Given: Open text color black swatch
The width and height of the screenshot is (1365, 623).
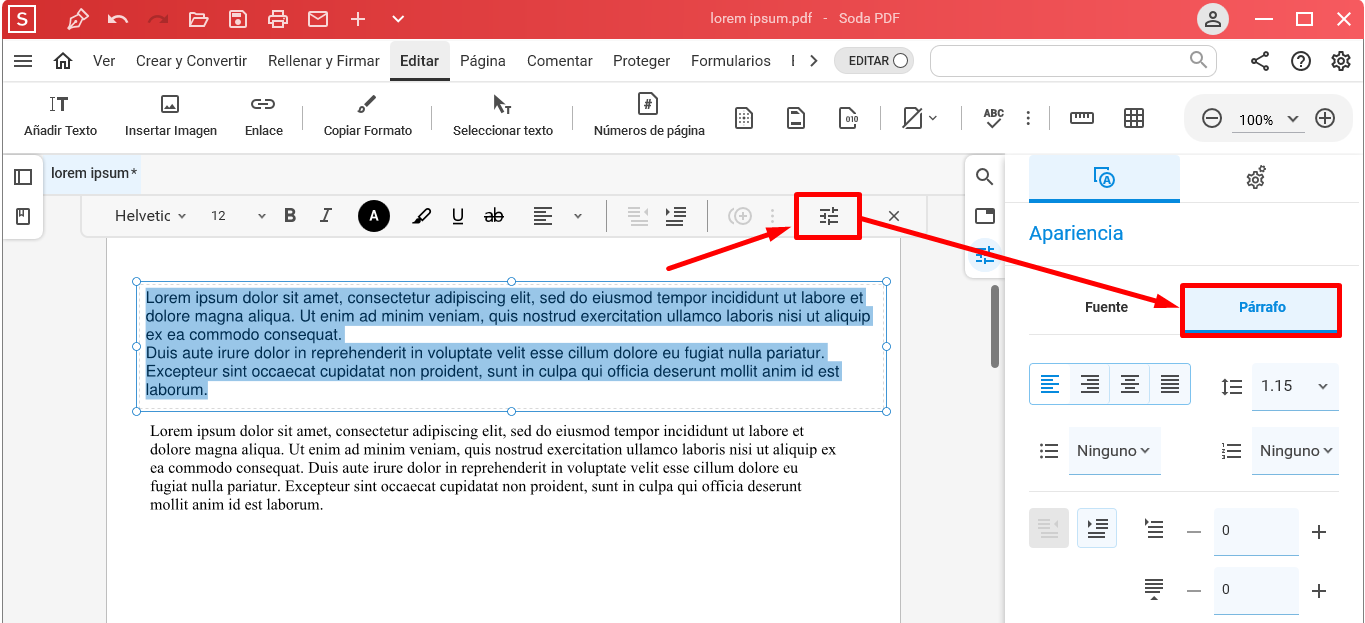Looking at the screenshot, I should pyautogui.click(x=374, y=216).
